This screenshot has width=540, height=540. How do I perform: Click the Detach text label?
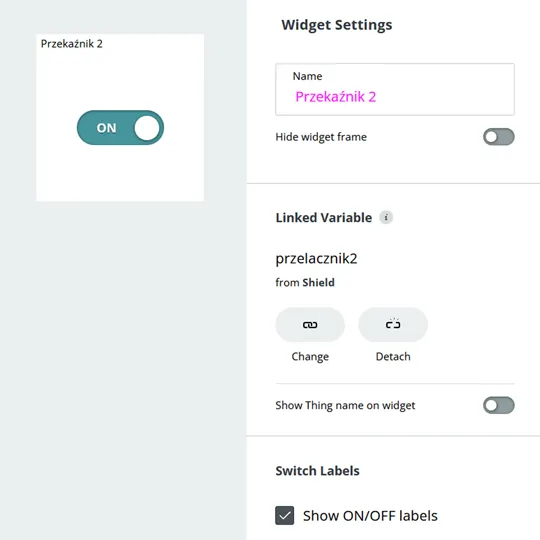pos(393,356)
